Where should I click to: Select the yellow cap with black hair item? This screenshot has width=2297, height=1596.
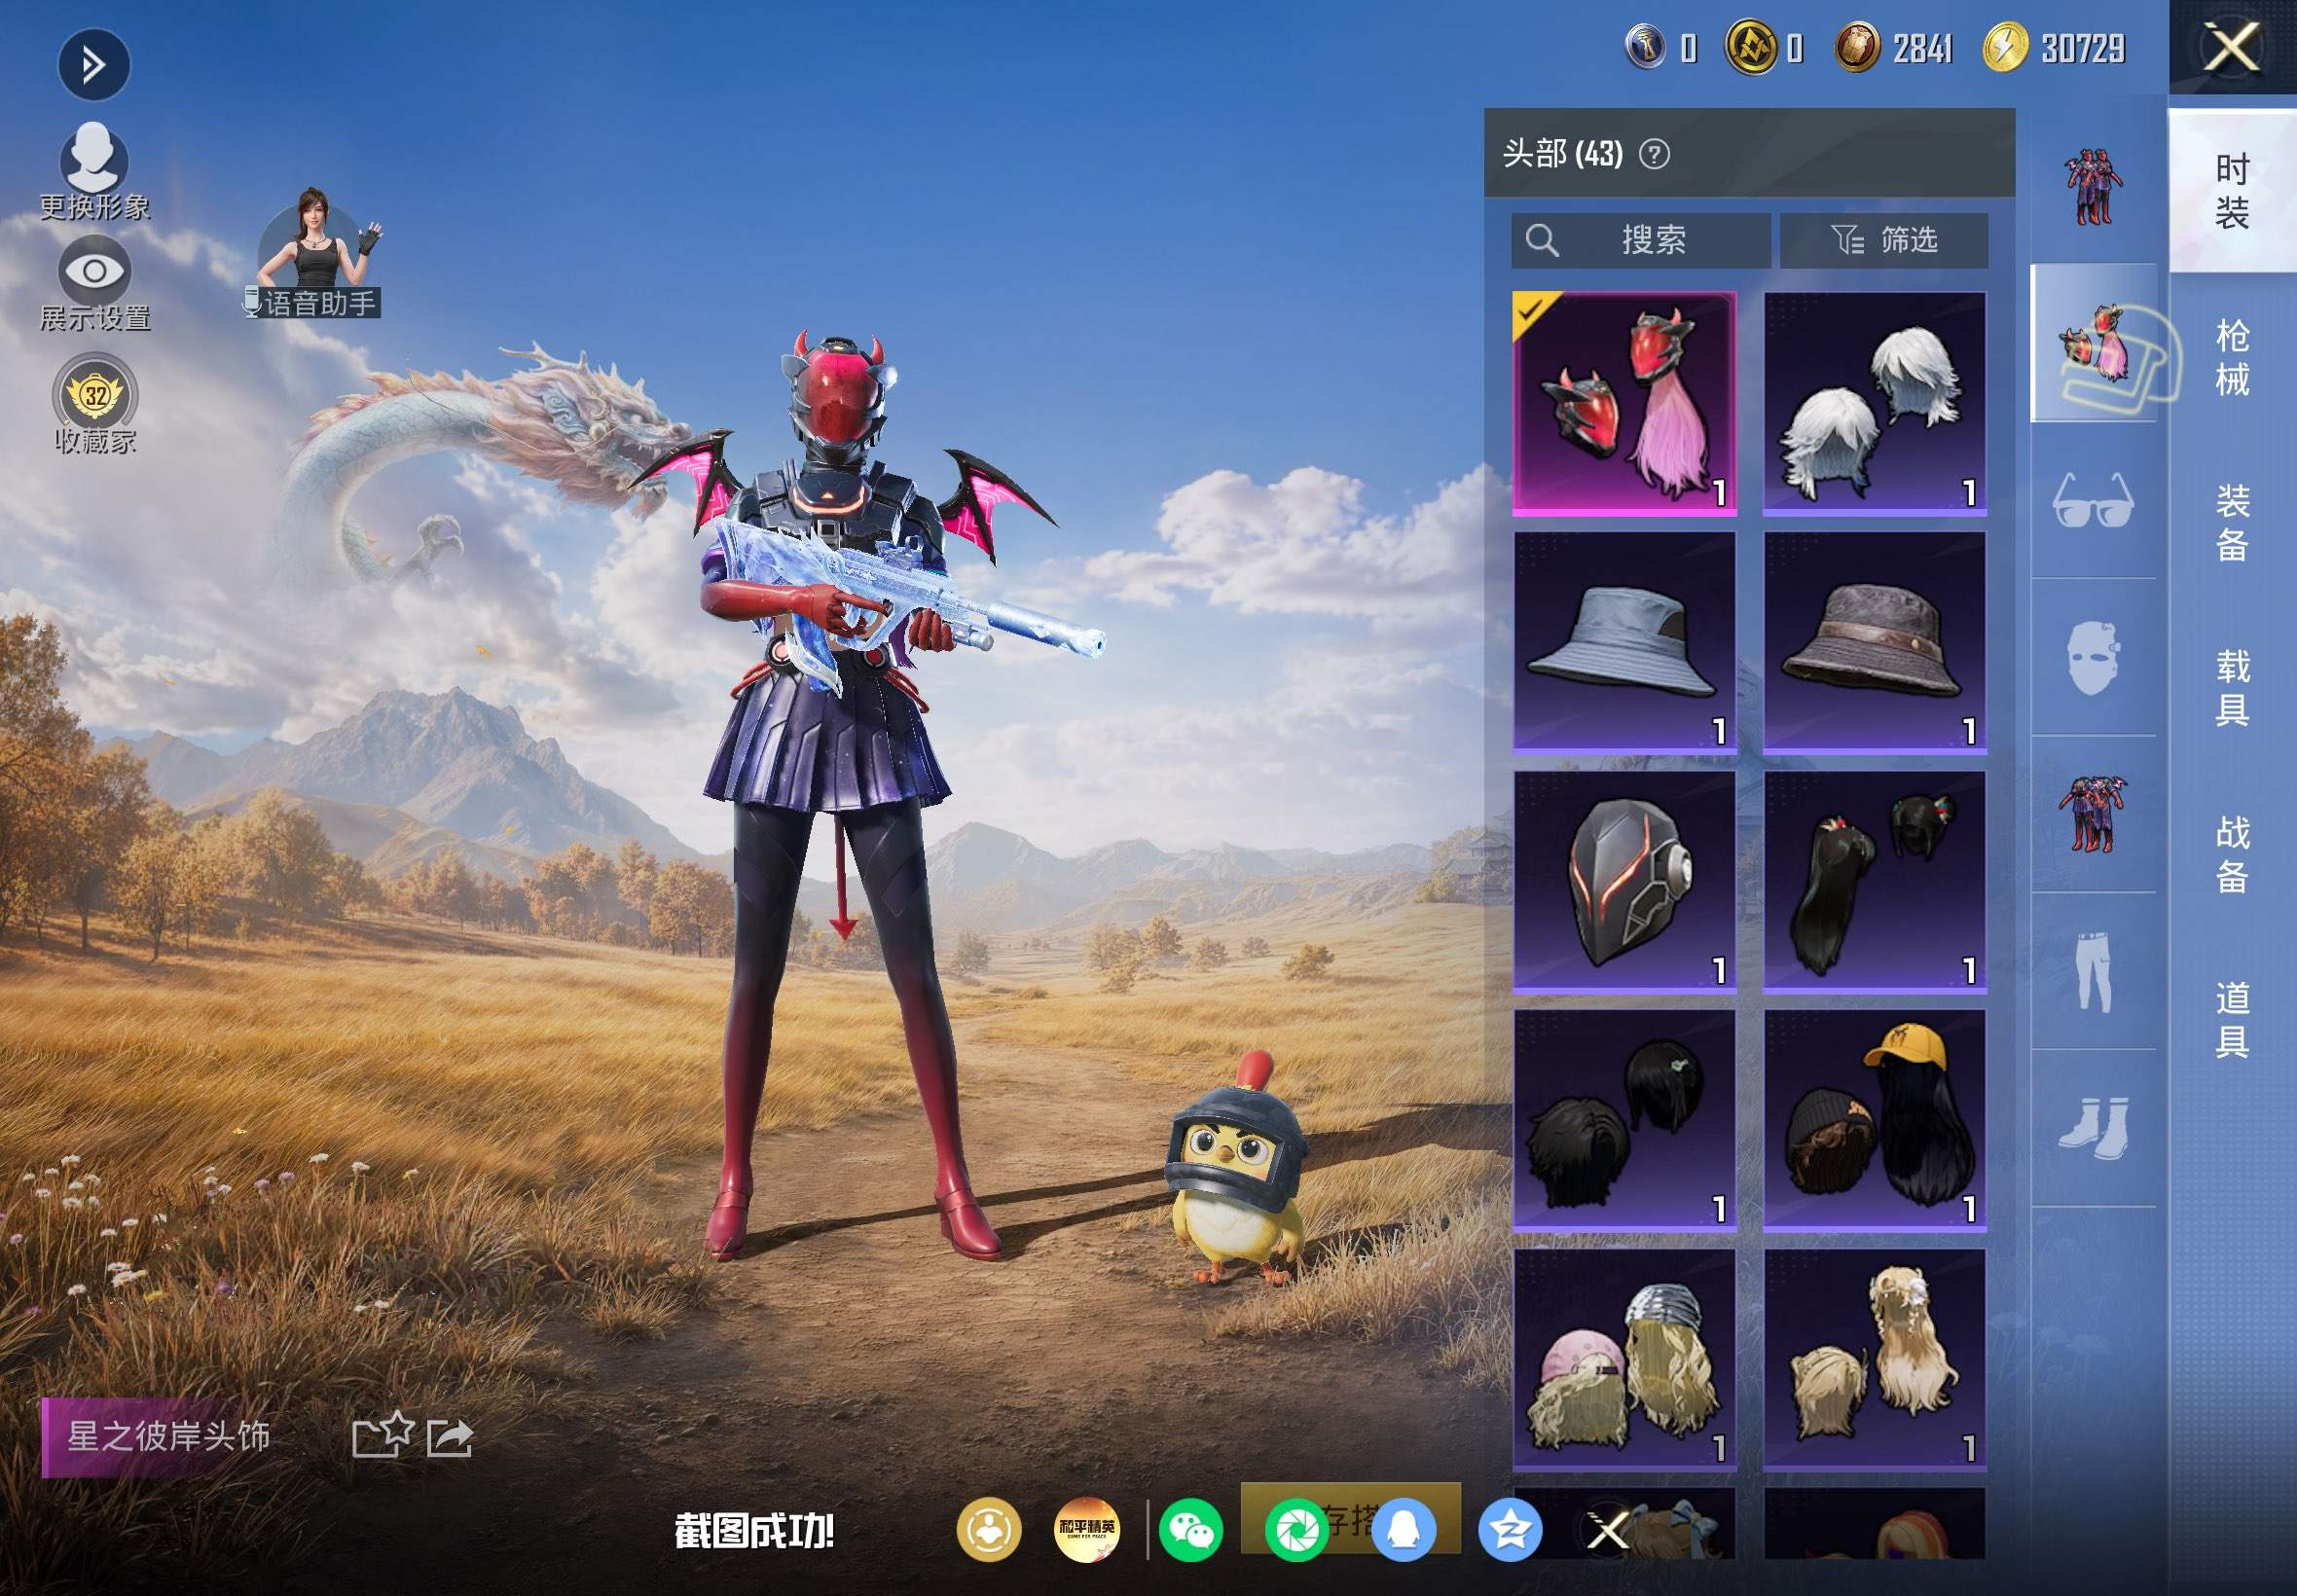pyautogui.click(x=1874, y=1120)
